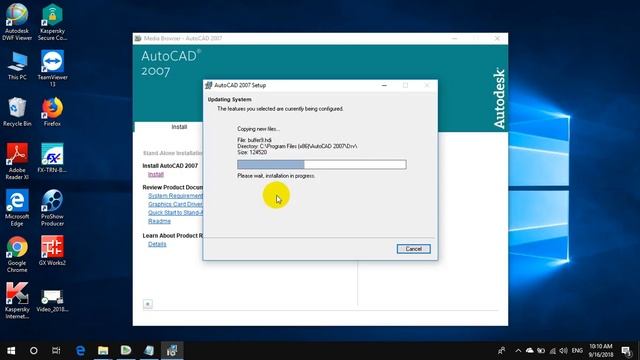The height and width of the screenshot is (360, 640).
Task: Open ProShow Producer desktop icon
Action: point(52,208)
